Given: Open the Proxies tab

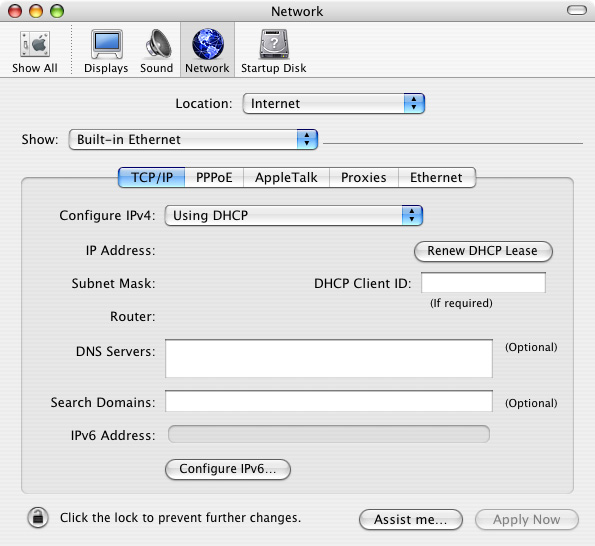Looking at the screenshot, I should click(364, 177).
